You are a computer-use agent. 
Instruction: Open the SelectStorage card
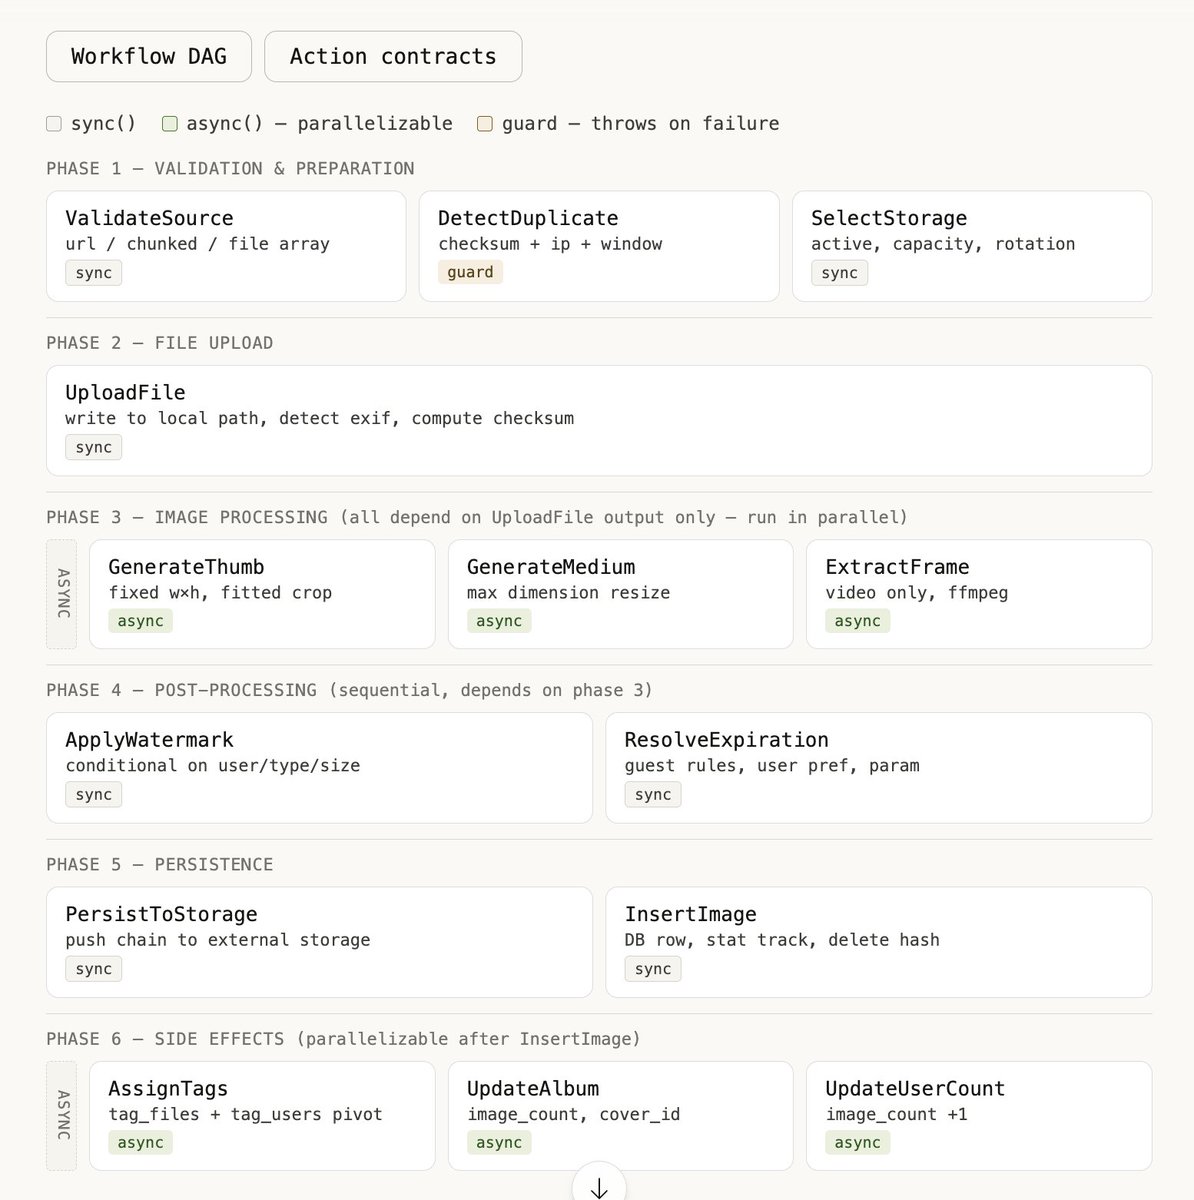click(x=972, y=246)
